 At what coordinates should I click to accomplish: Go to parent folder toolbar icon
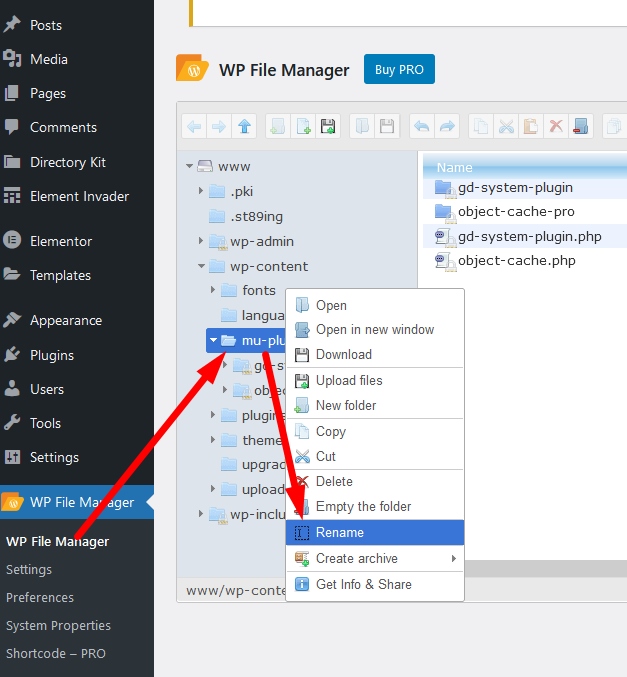point(244,127)
